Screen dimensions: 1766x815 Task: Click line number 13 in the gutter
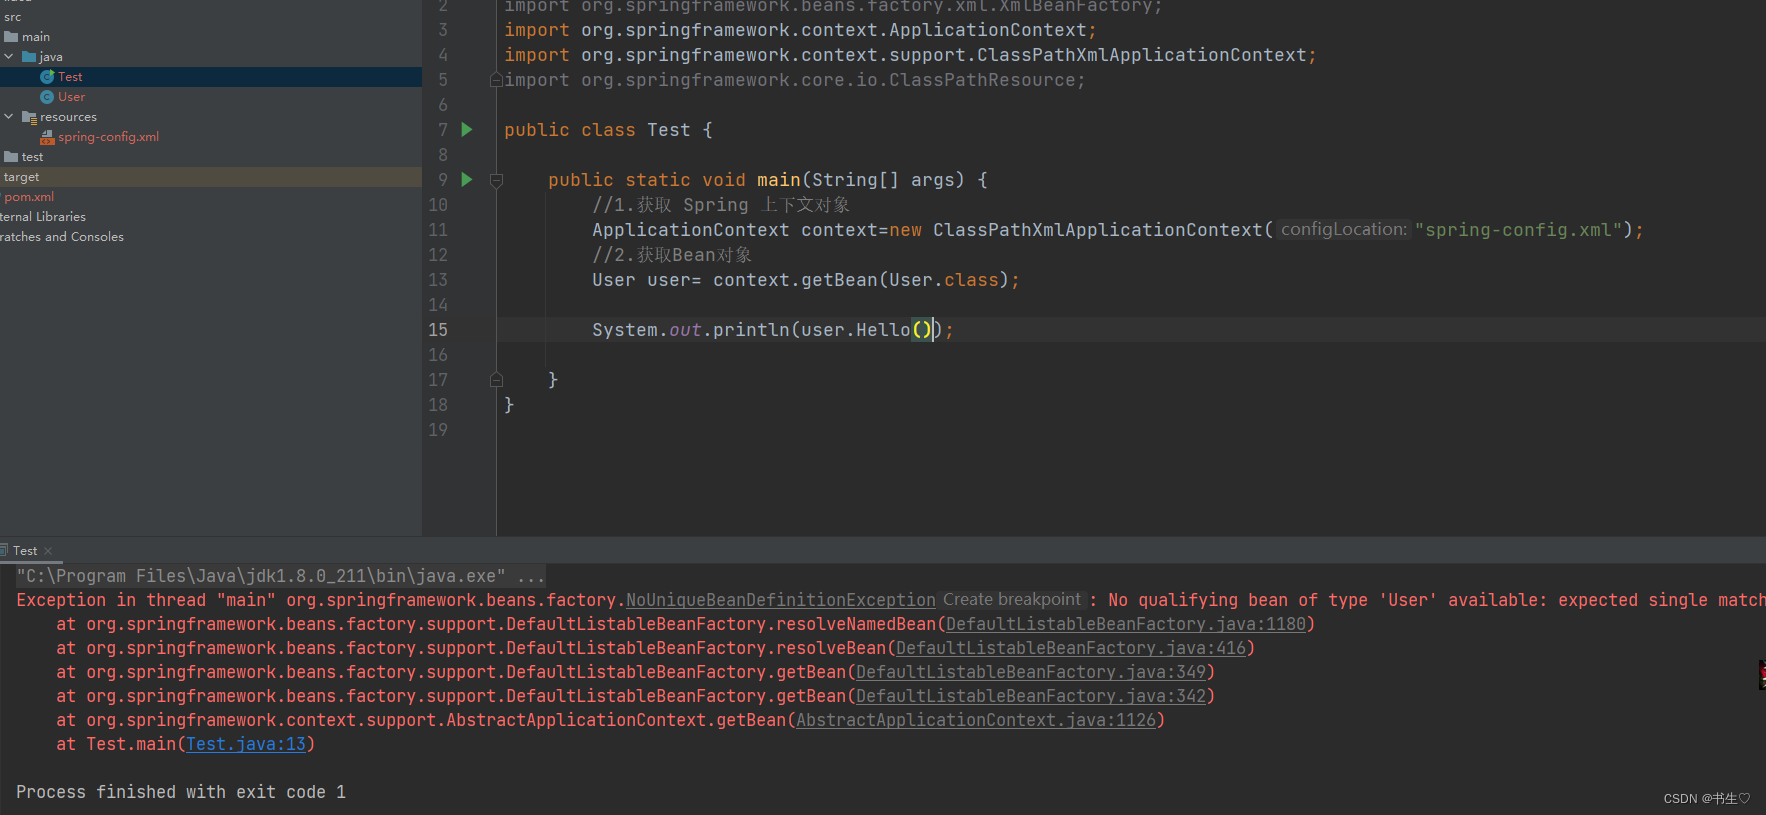click(438, 280)
